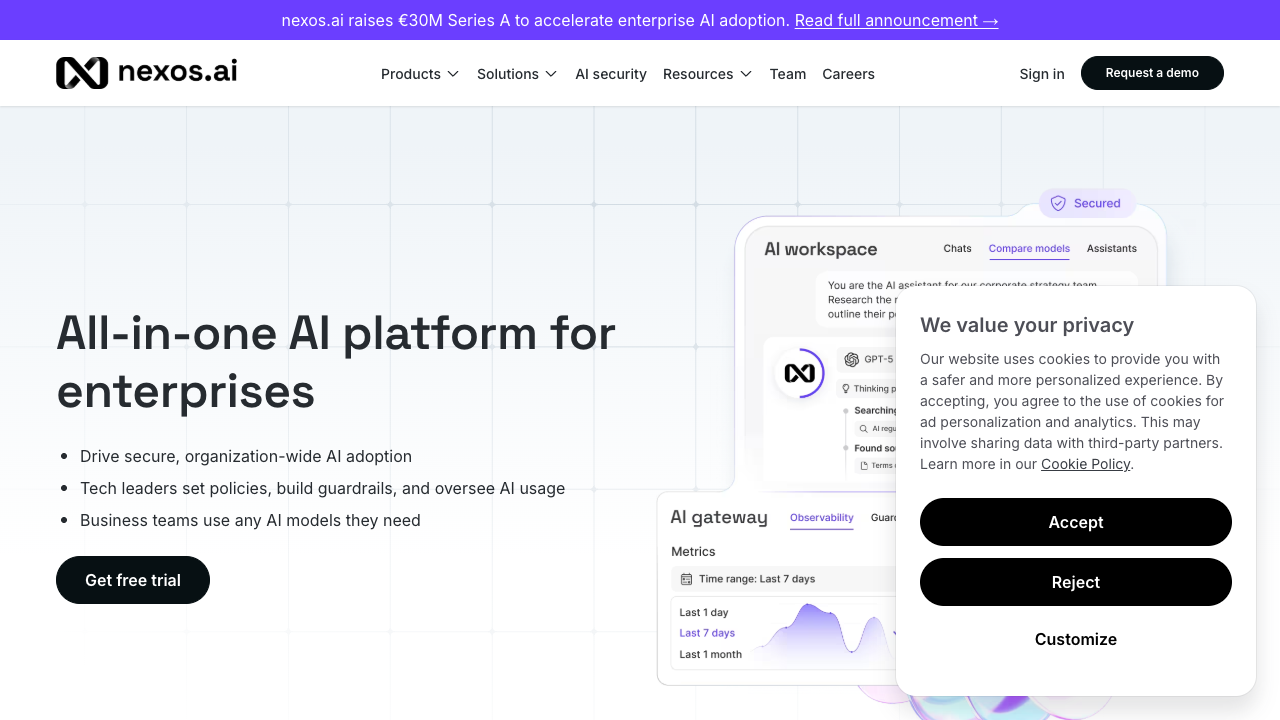Accept the cookies

pyautogui.click(x=1075, y=522)
